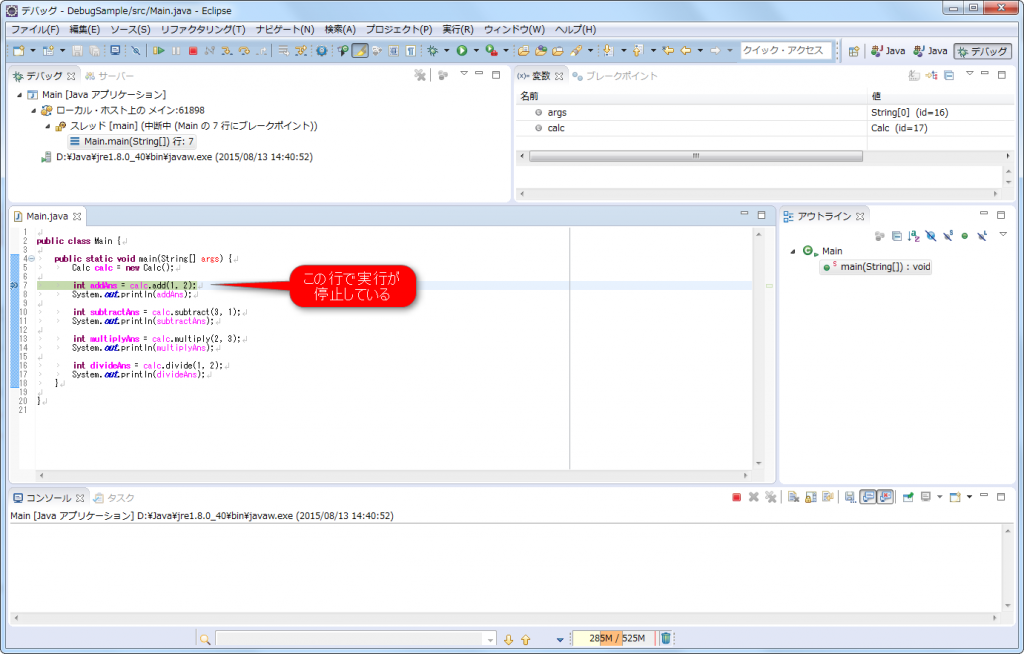Click the Suspend (pause) debug icon
The height and width of the screenshot is (654, 1024).
tap(175, 48)
